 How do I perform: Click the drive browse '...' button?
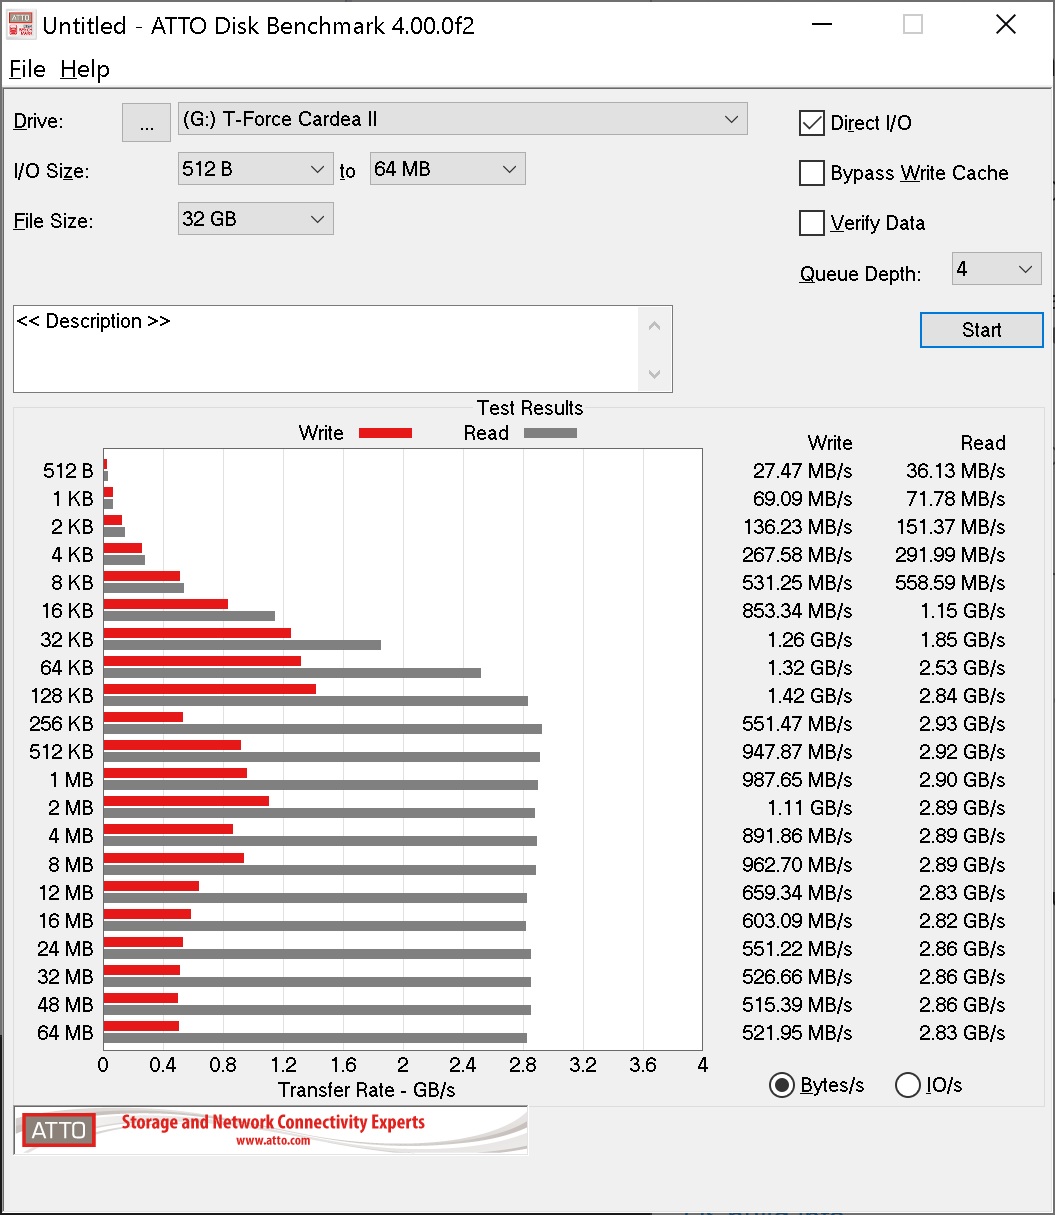(x=147, y=122)
